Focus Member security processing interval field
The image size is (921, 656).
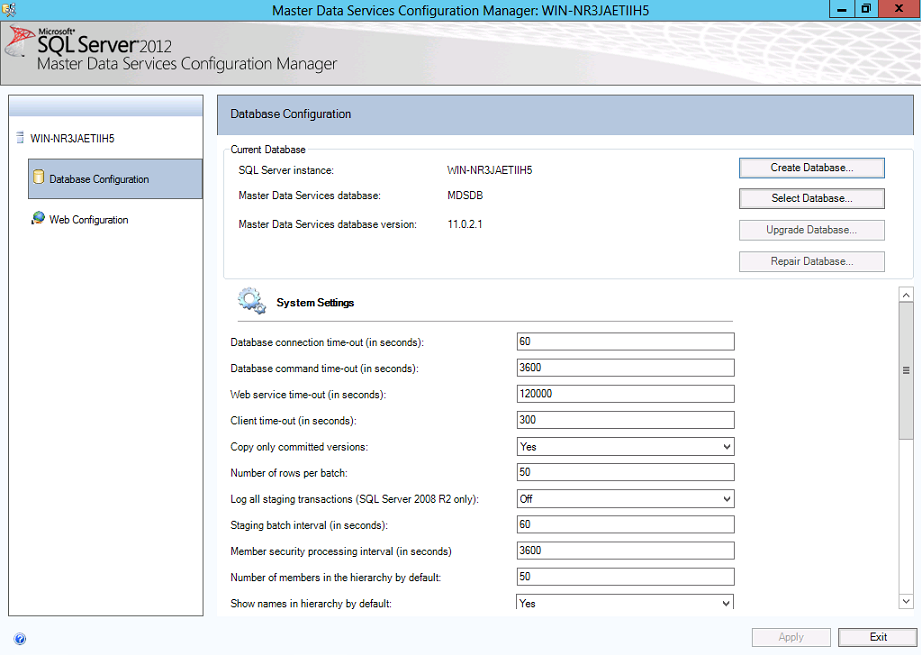626,551
